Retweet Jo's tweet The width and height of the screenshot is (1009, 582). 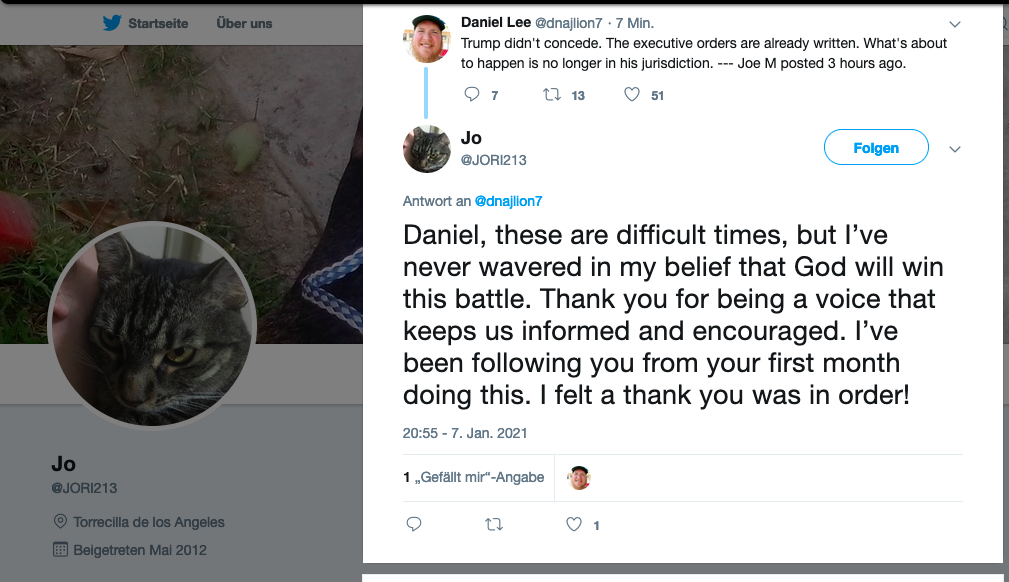coord(493,524)
